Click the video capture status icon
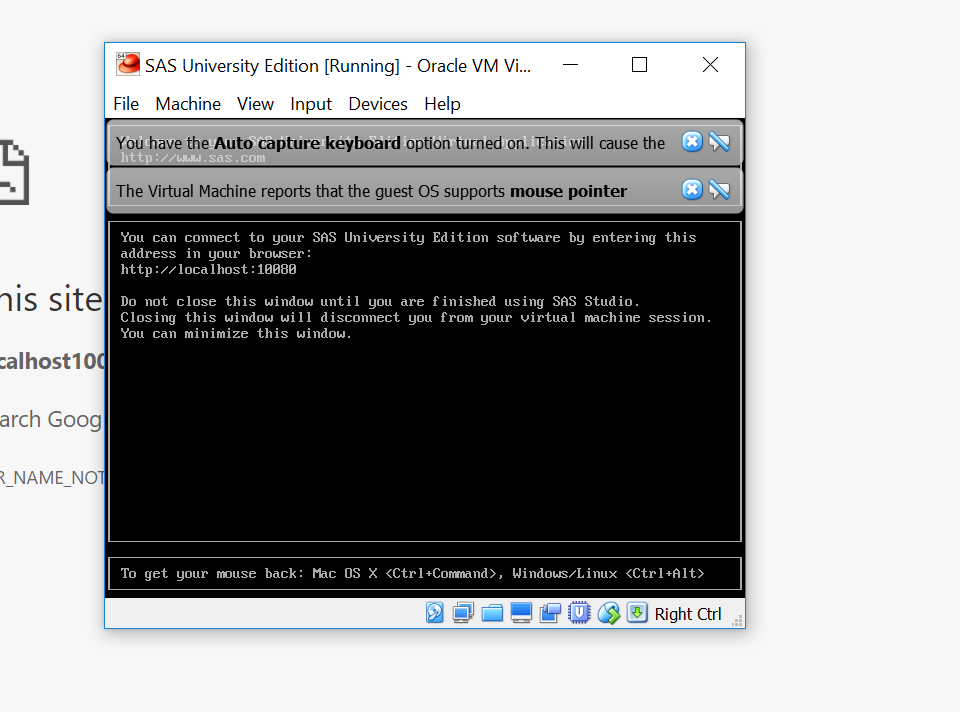960x712 pixels. (x=550, y=613)
